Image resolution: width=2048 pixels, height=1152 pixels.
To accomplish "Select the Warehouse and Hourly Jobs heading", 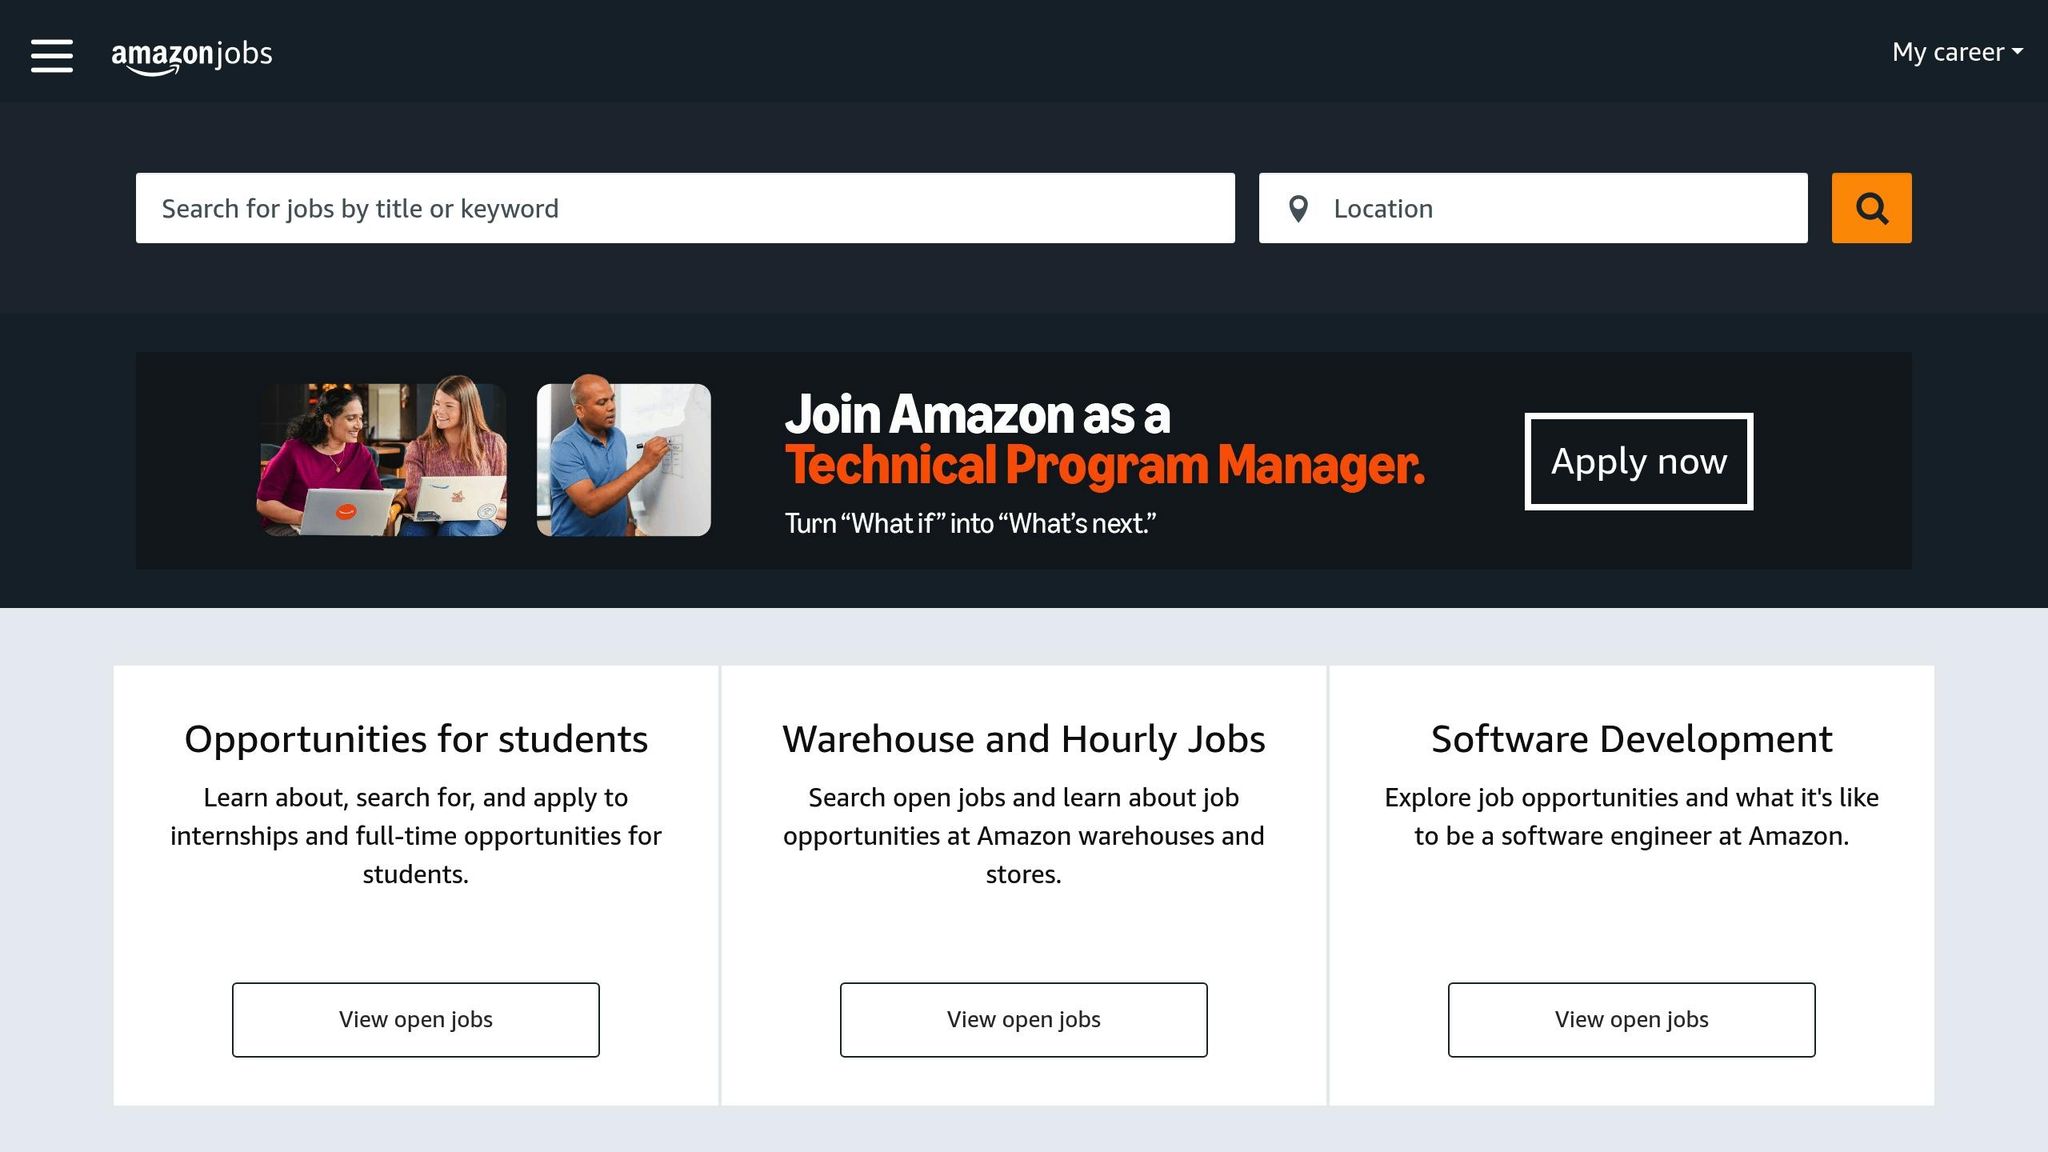I will (1023, 739).
